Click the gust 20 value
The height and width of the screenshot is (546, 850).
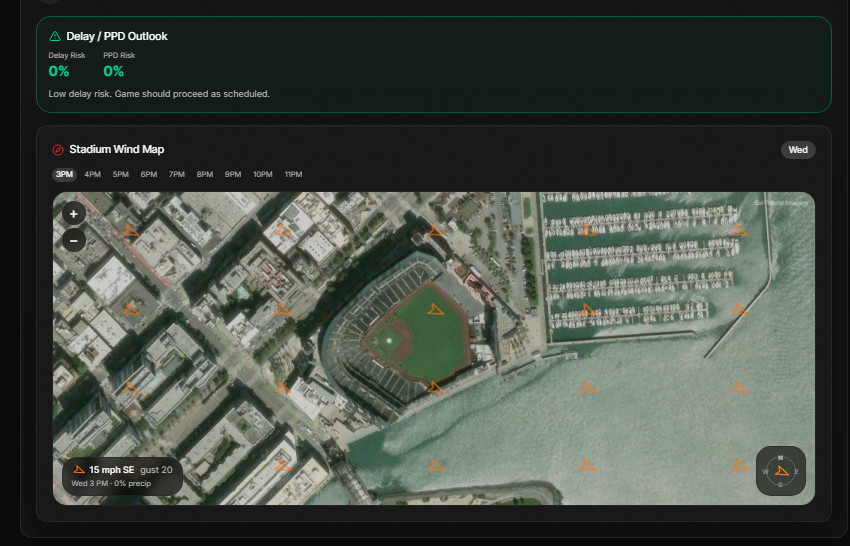(156, 470)
